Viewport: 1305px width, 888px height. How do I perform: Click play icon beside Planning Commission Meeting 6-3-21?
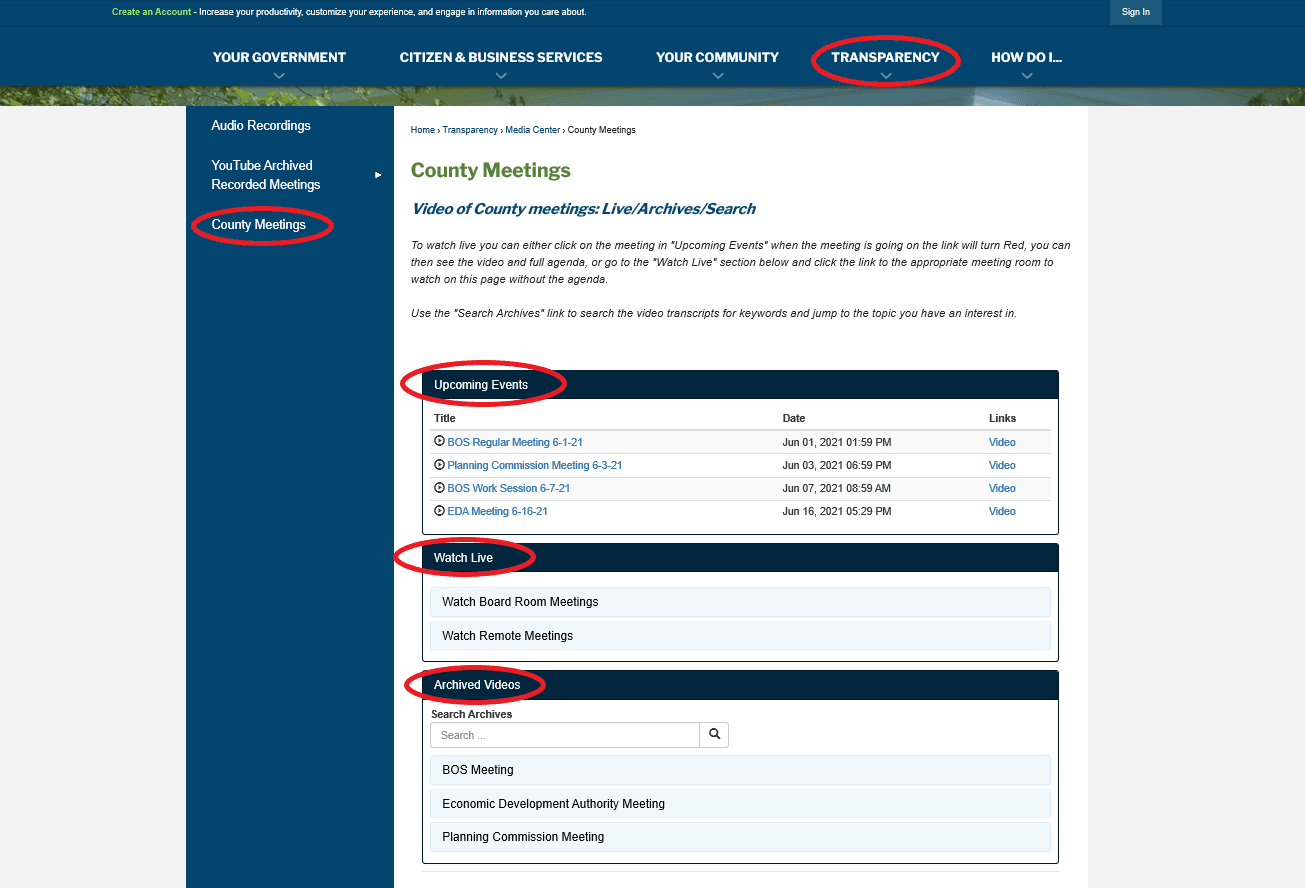439,465
